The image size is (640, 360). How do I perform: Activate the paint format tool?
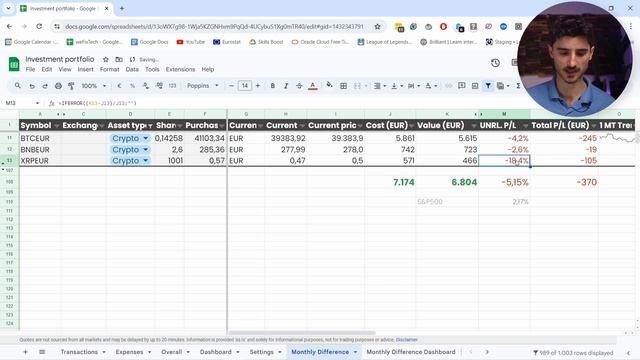click(71, 86)
